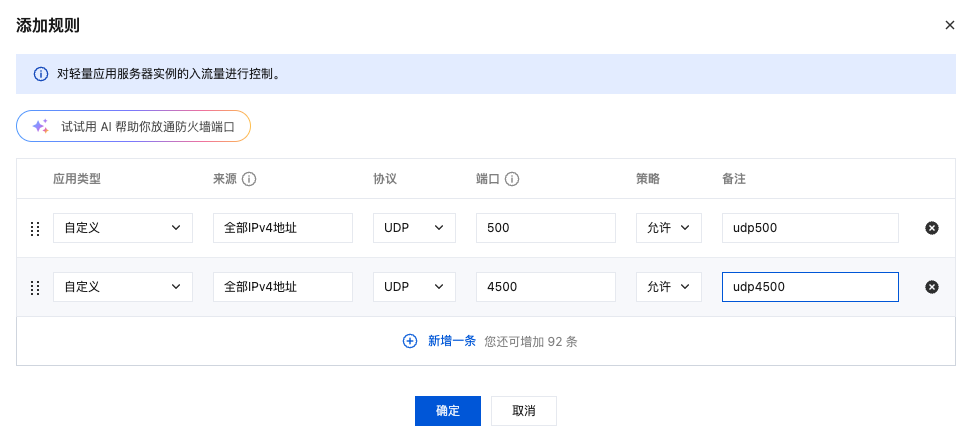Viewport: 973px width, 446px height.
Task: Open 允许 policy dropdown in the second row
Action: coord(668,287)
